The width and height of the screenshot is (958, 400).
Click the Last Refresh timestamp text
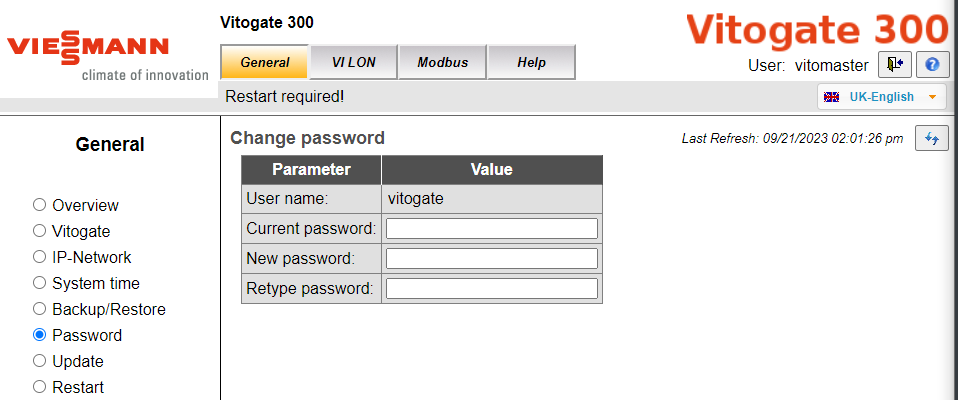click(792, 139)
